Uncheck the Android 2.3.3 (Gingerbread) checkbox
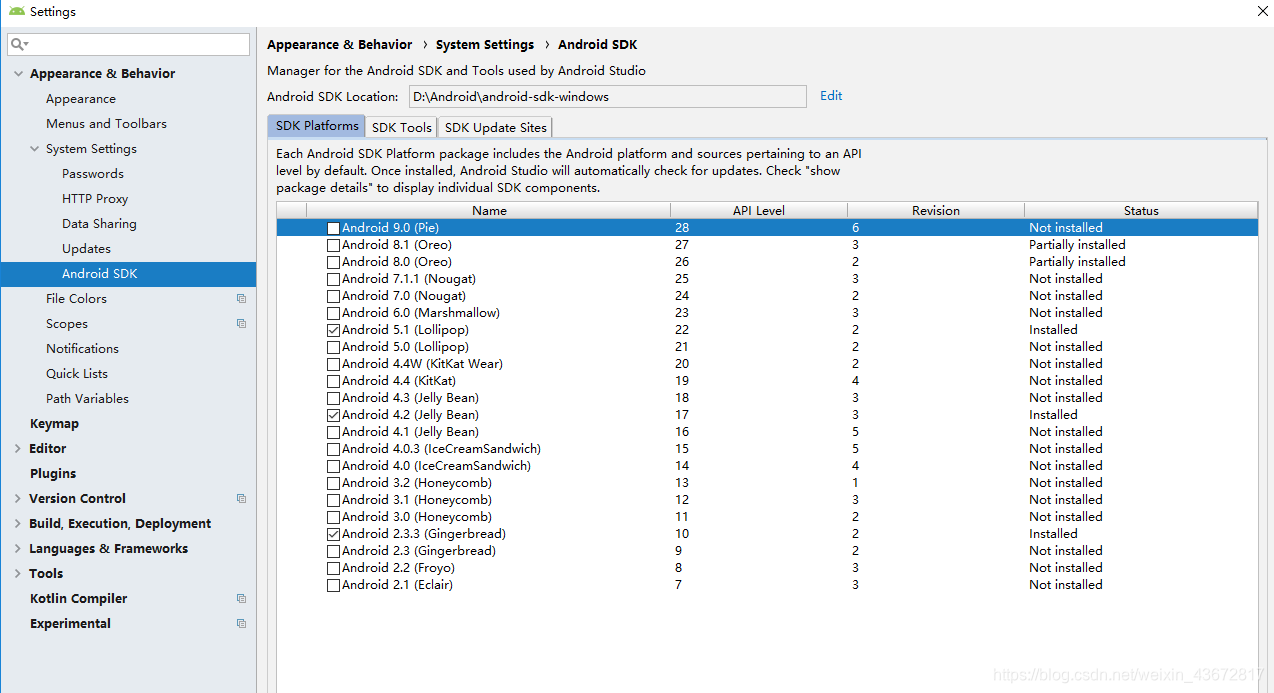The height and width of the screenshot is (693, 1274). (x=333, y=534)
